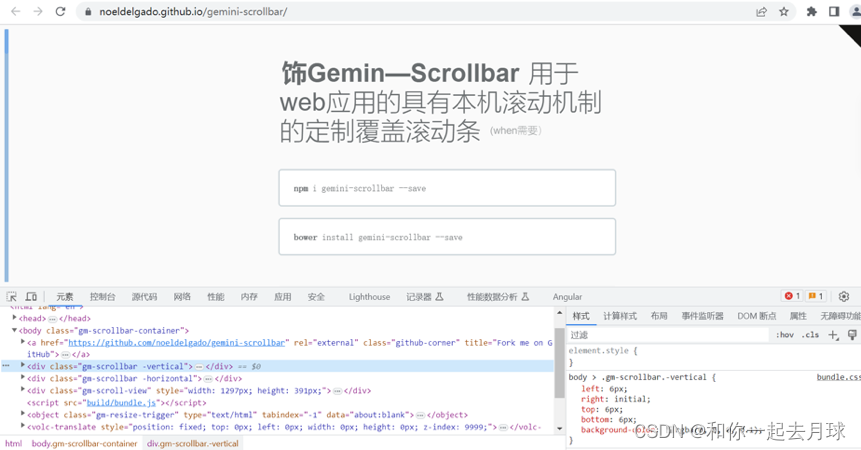Open the 性能数据分析 tab
The image size is (861, 450).
(497, 297)
